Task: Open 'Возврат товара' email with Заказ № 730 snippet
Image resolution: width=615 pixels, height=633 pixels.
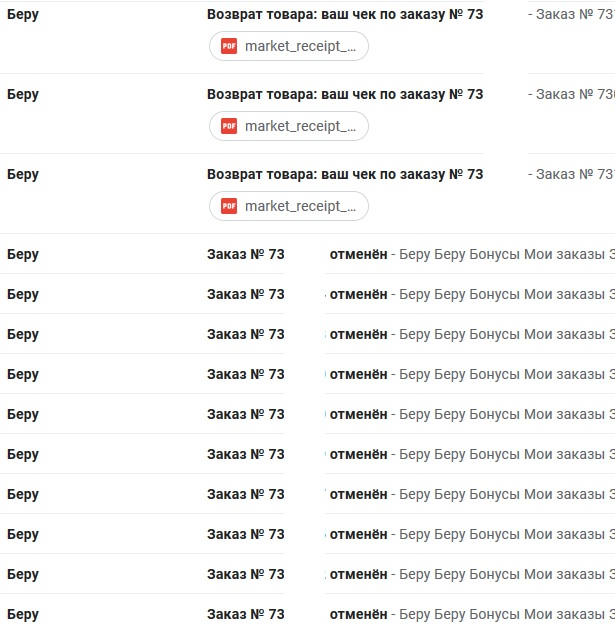Action: pyautogui.click(x=345, y=94)
